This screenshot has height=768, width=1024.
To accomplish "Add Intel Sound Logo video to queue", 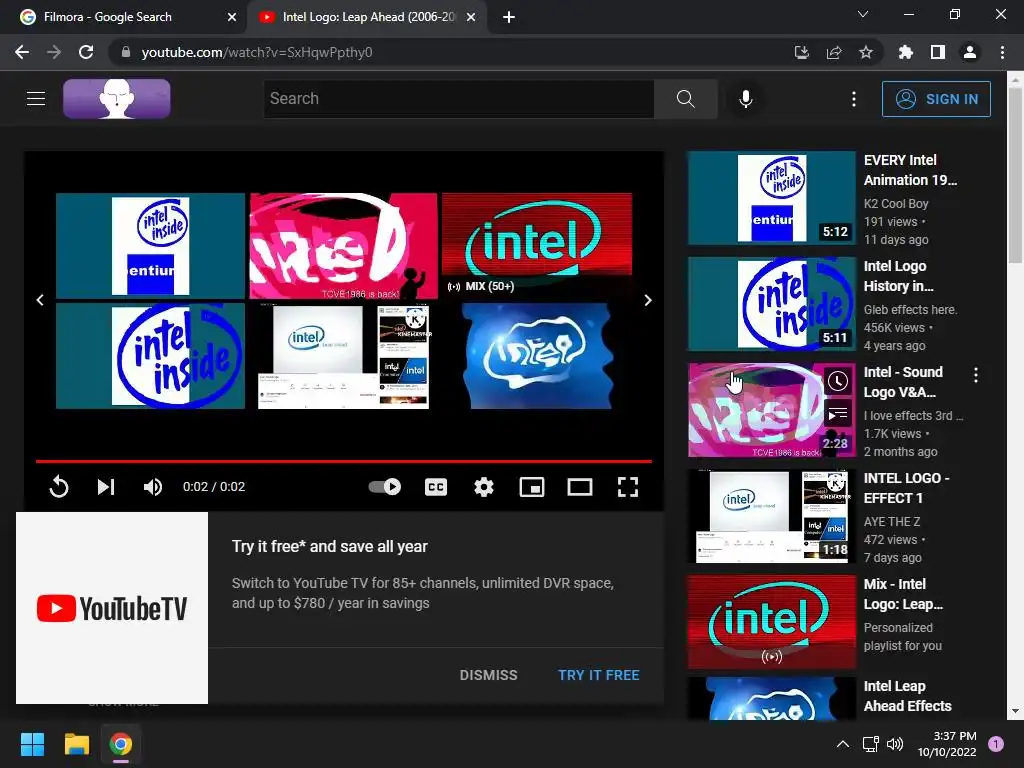I will coord(837,414).
